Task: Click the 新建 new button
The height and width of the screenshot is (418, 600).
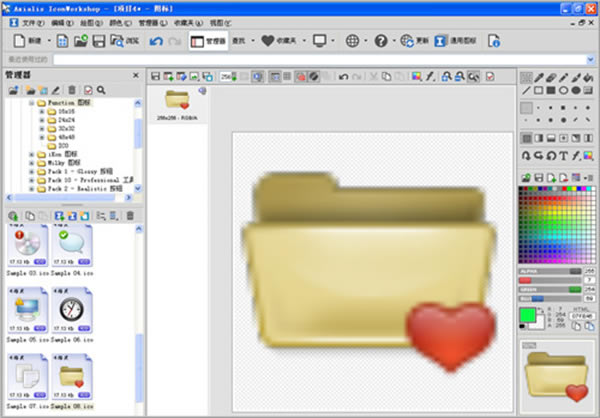Action: 27,41
